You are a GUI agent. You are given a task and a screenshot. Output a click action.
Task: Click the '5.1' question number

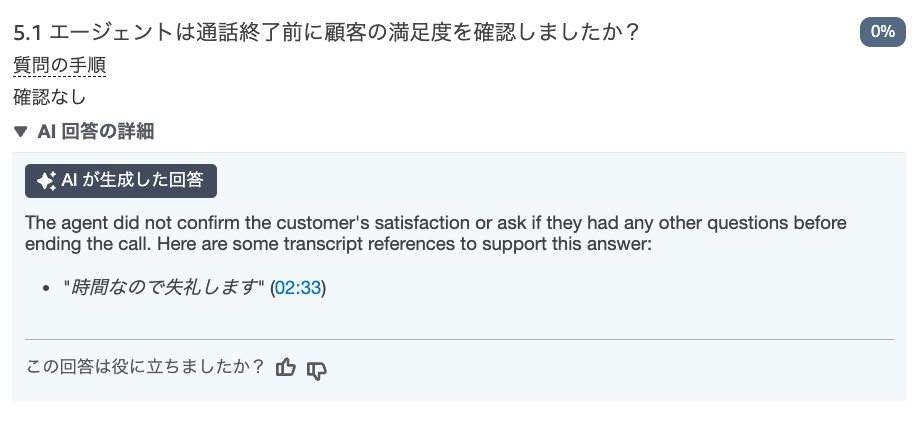pyautogui.click(x=28, y=33)
